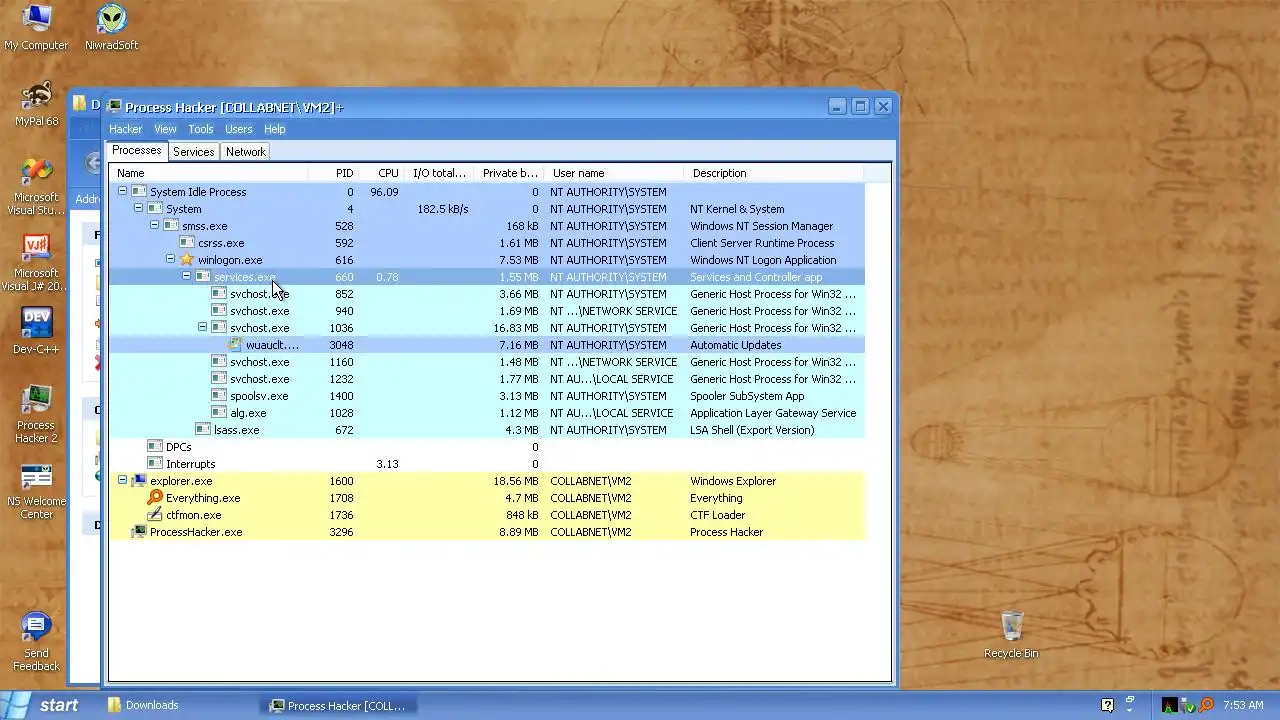Click the csrss.exe process icon
Viewport: 1280px width, 720px height.
(187, 243)
